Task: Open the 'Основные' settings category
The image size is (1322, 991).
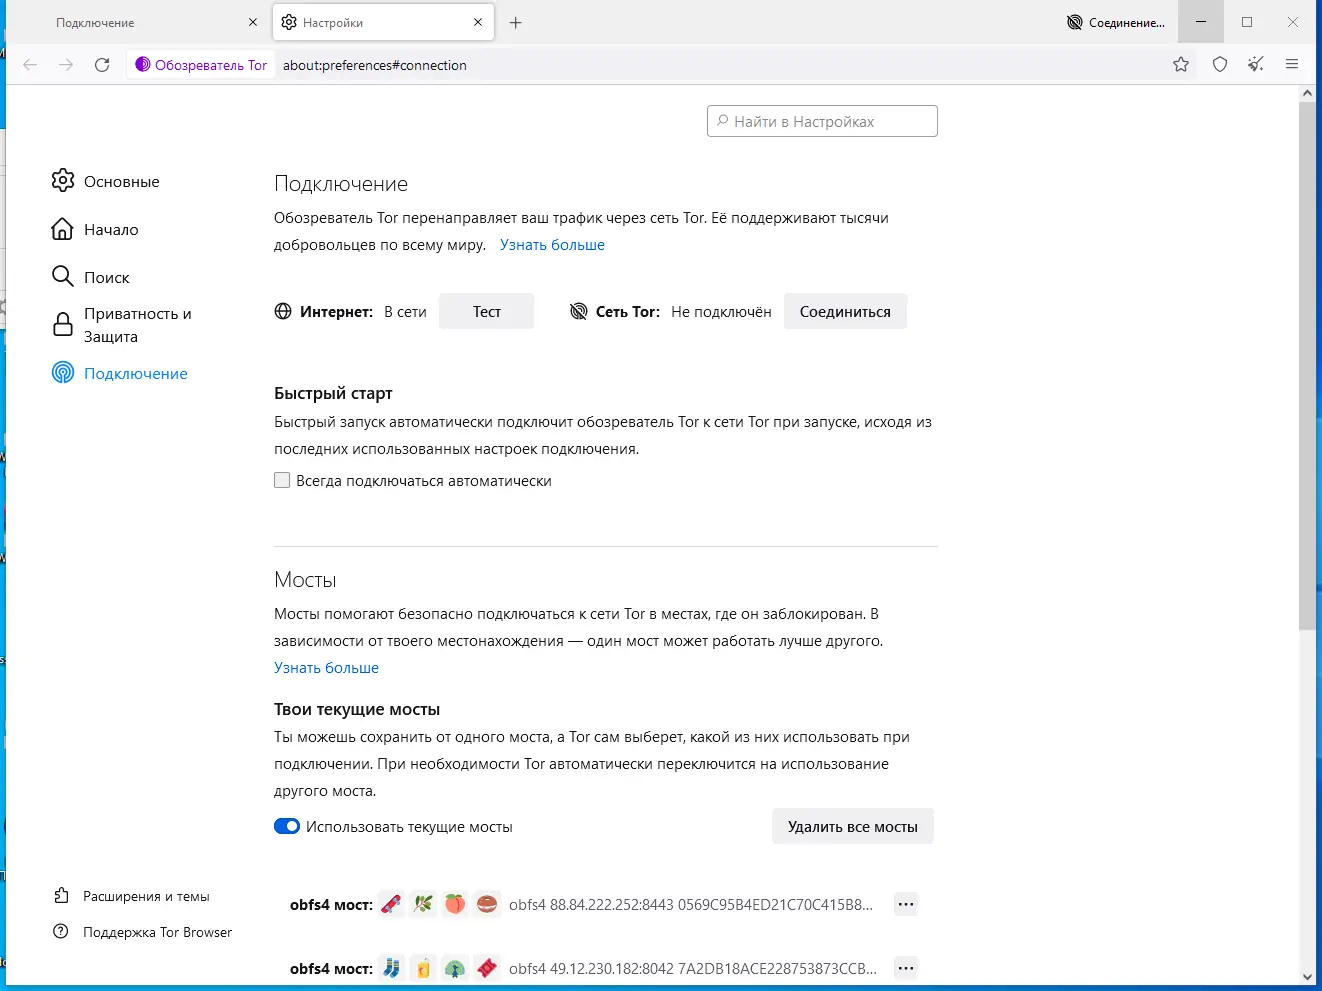Action: coord(106,181)
